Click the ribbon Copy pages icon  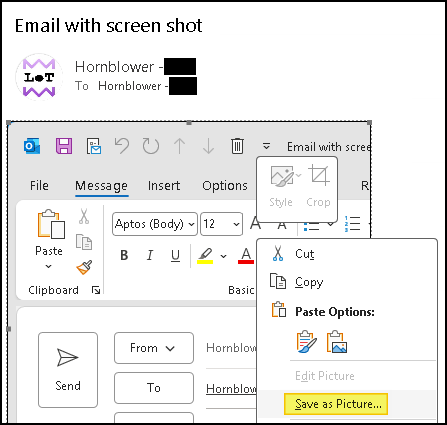click(x=84, y=242)
